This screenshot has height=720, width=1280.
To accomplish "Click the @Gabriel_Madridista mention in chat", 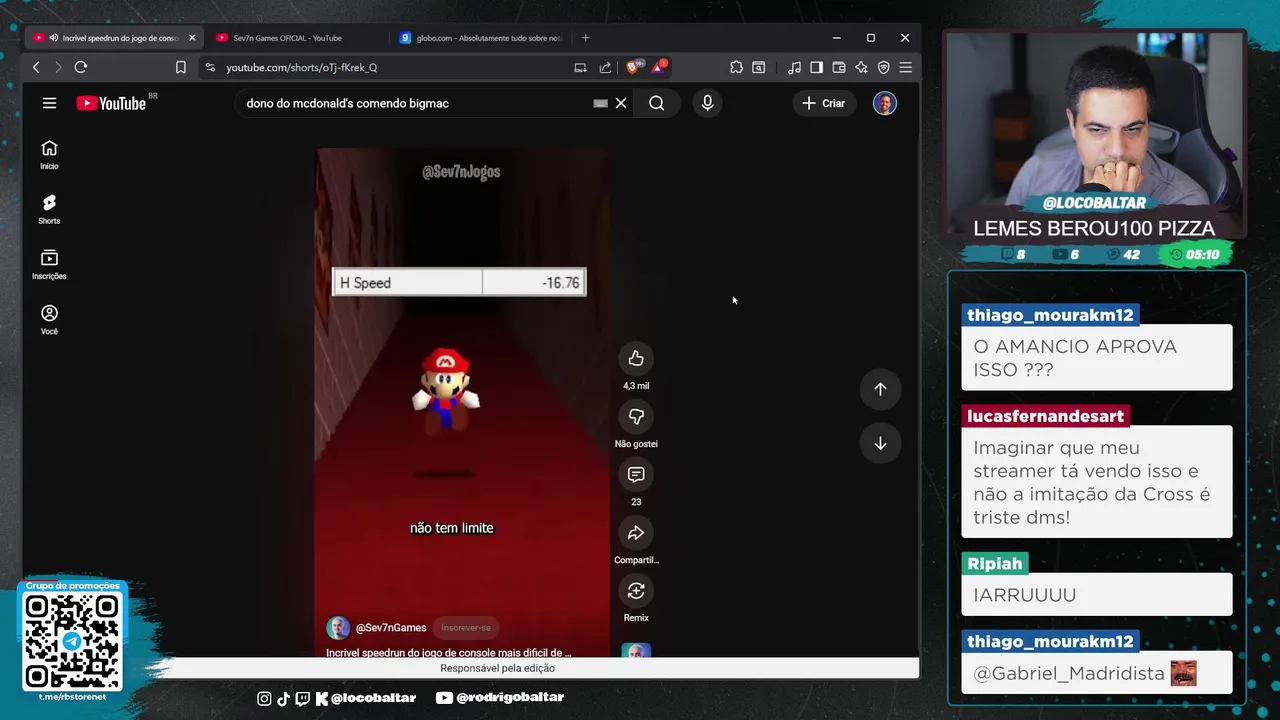I will 1069,674.
